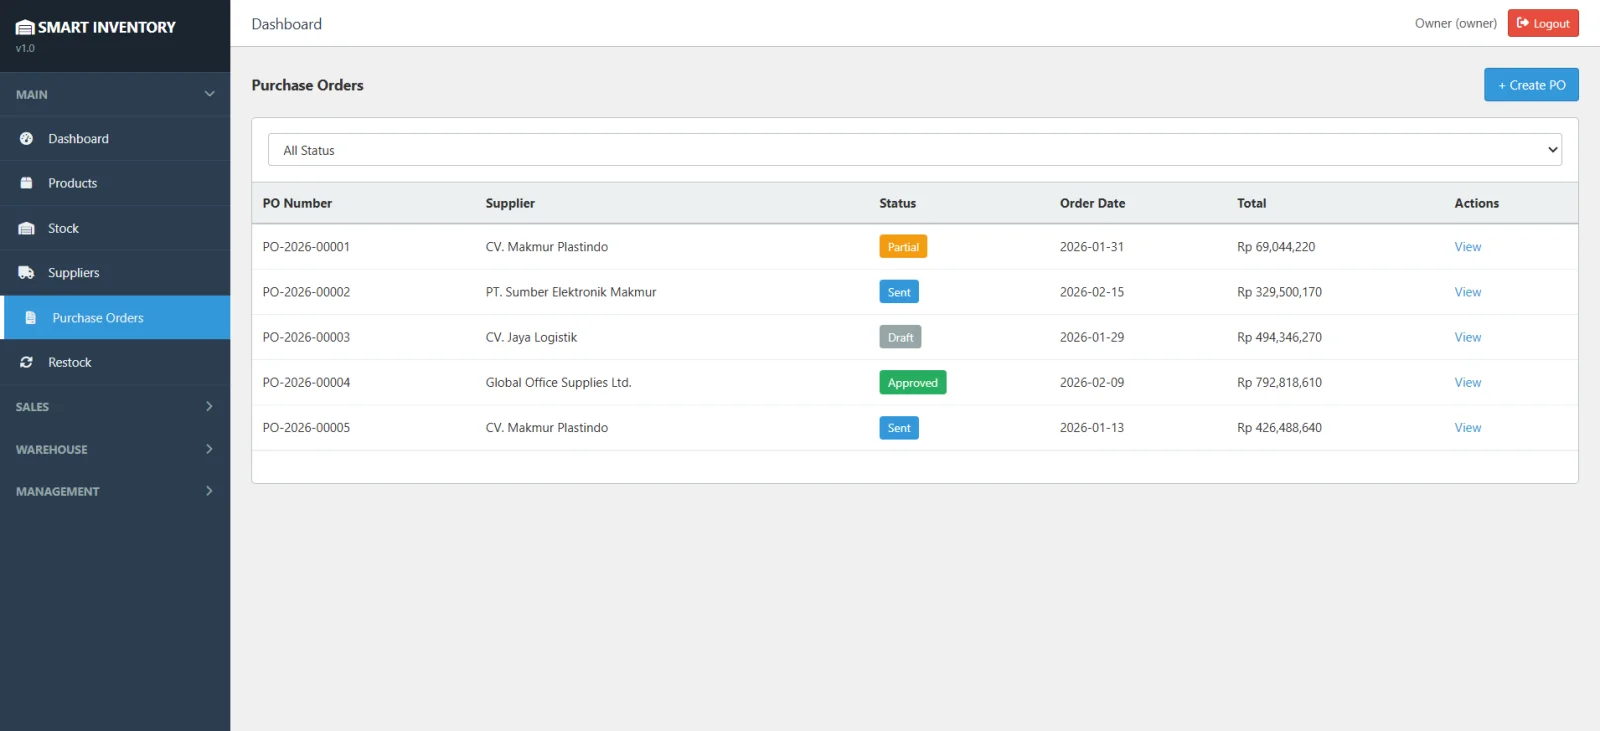Click the Dashboard gauge icon in sidebar
1600x731 pixels.
[x=27, y=139]
